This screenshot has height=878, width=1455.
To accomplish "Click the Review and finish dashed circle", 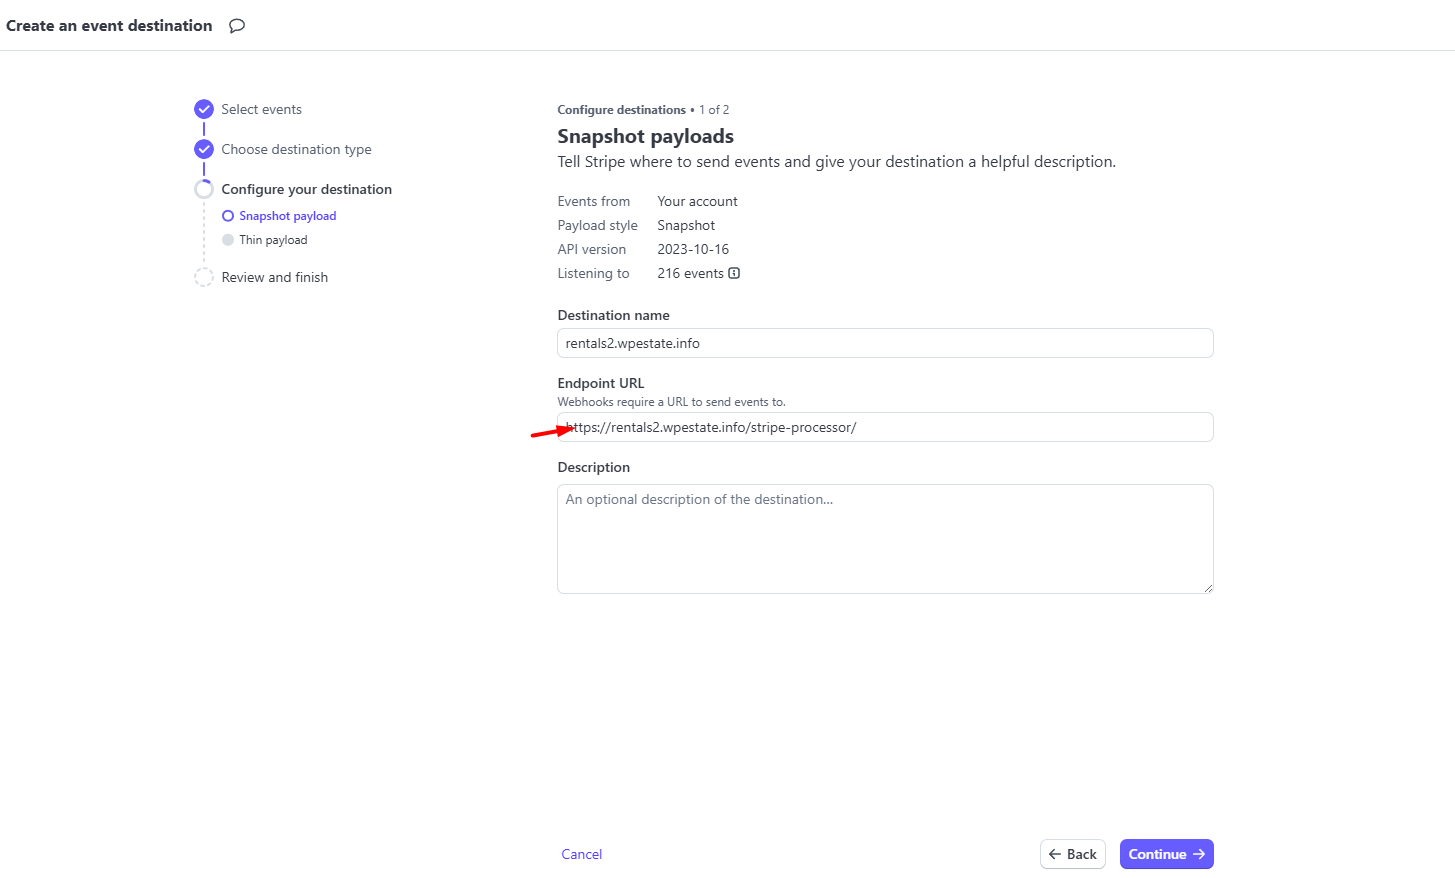I will pos(204,277).
